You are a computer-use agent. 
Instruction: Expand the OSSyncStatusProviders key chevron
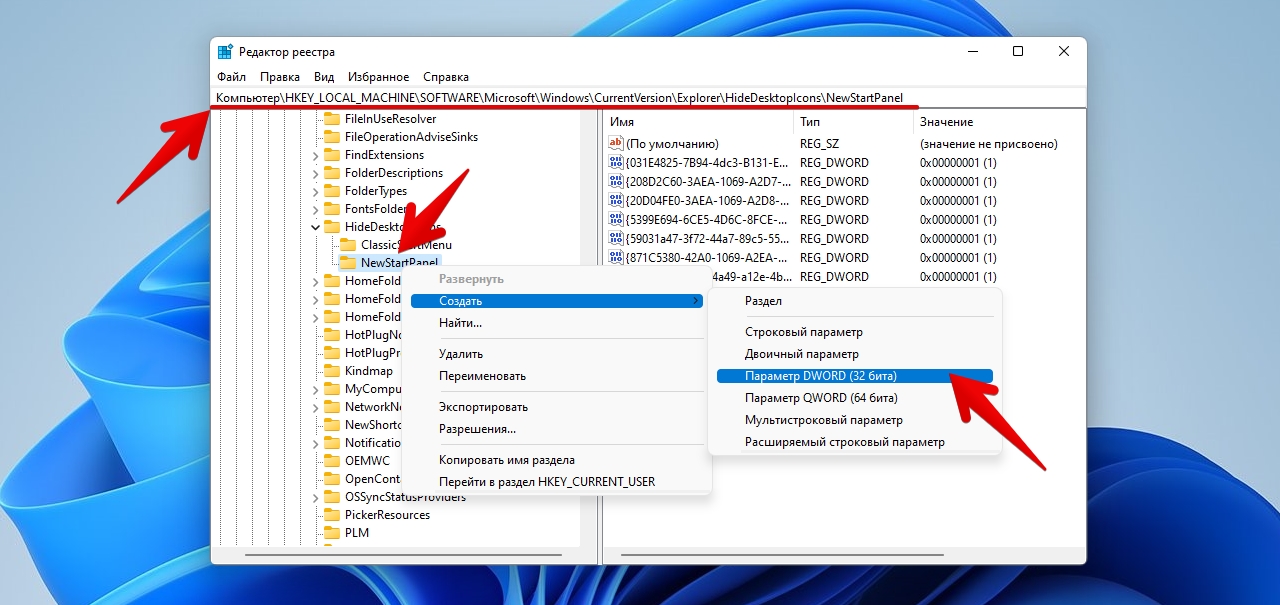315,497
